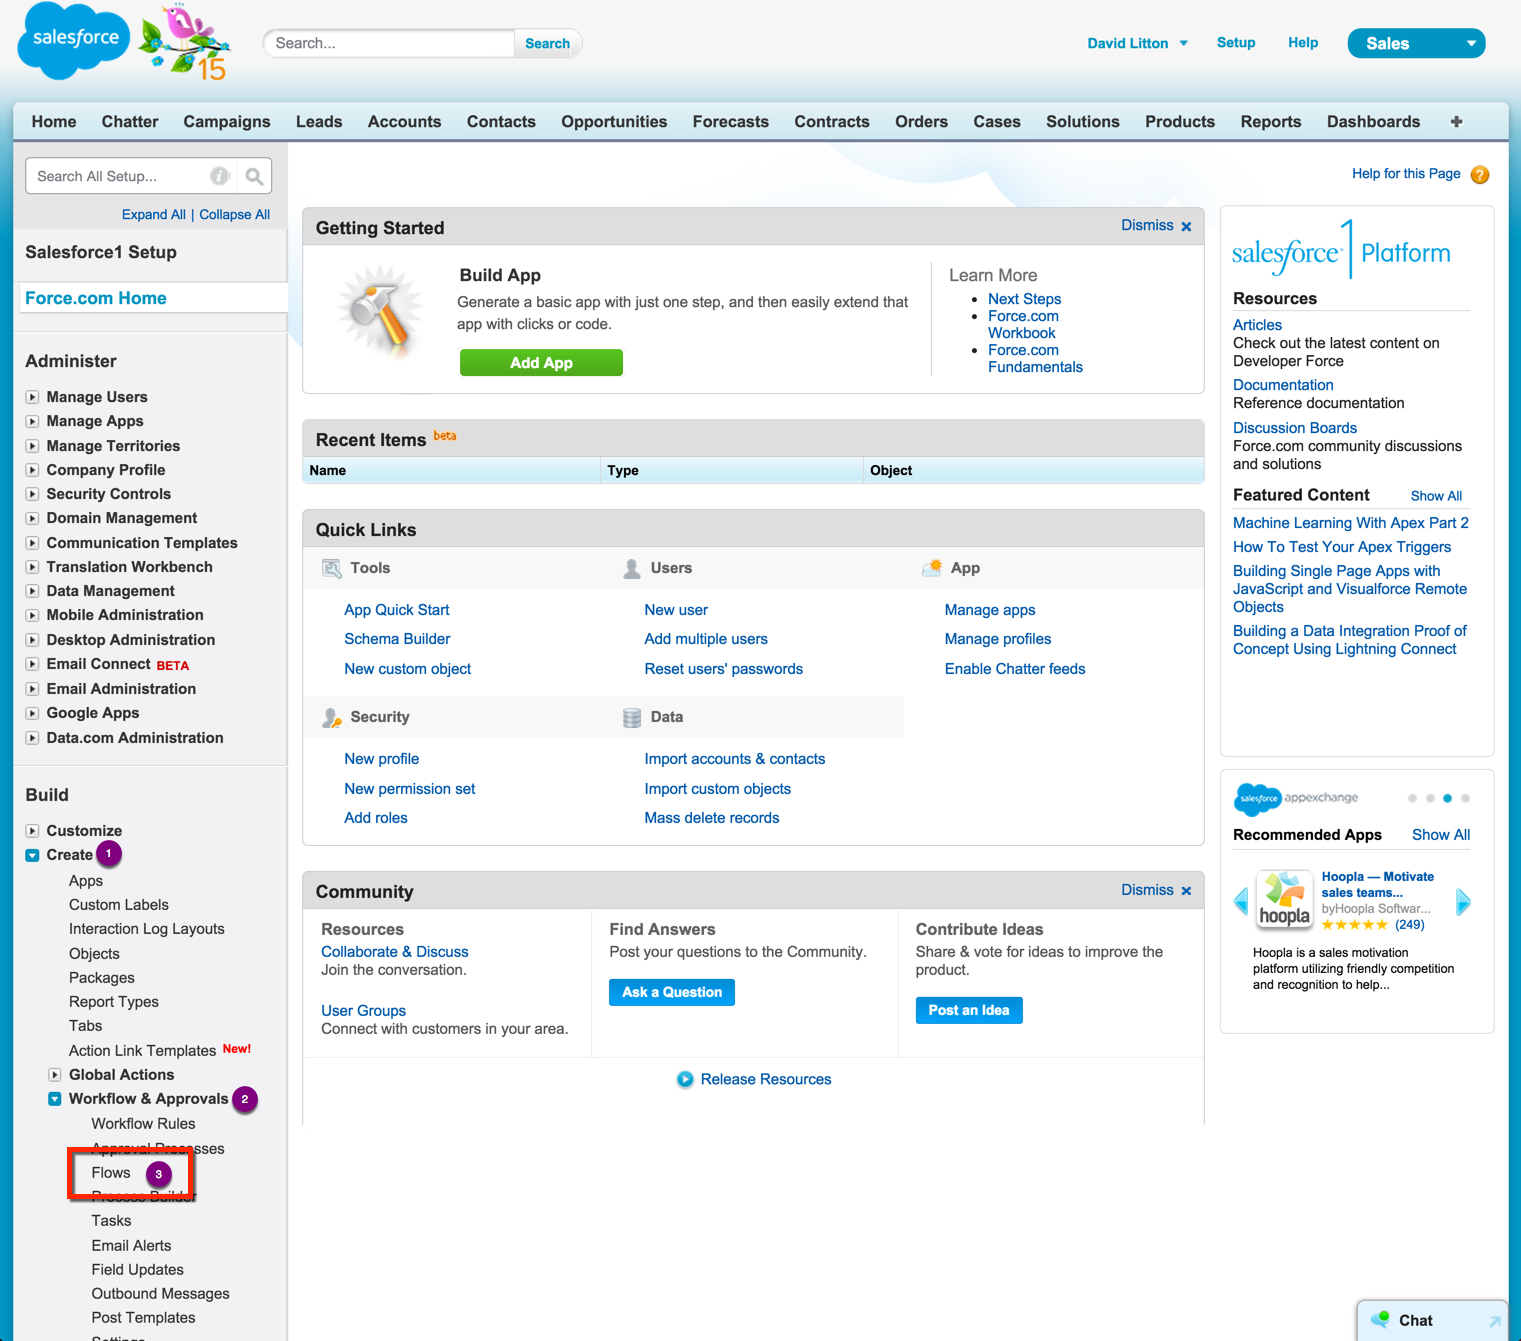Dismiss Getting Started panel with X icon
This screenshot has height=1341, width=1521.
[1186, 227]
